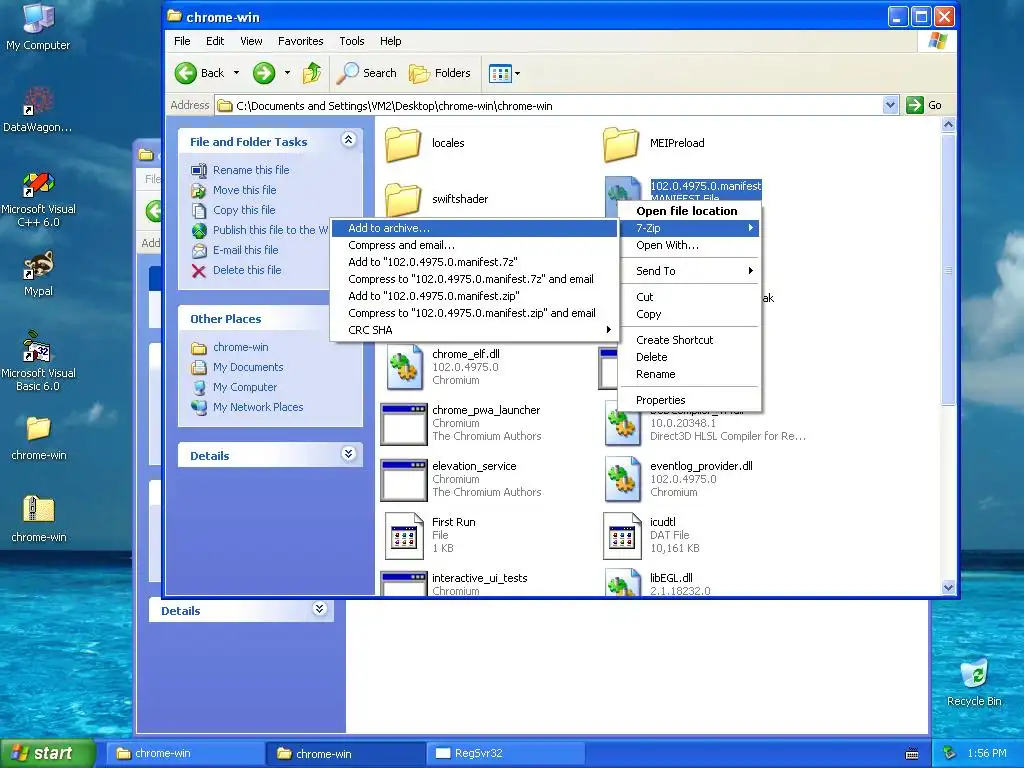Open the Favorites menu
This screenshot has height=768, width=1024.
pyautogui.click(x=300, y=41)
